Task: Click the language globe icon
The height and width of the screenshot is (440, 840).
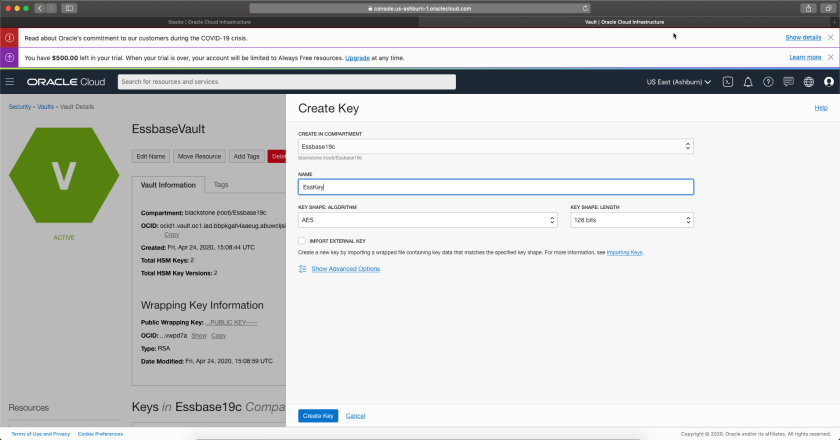Action: coord(808,81)
